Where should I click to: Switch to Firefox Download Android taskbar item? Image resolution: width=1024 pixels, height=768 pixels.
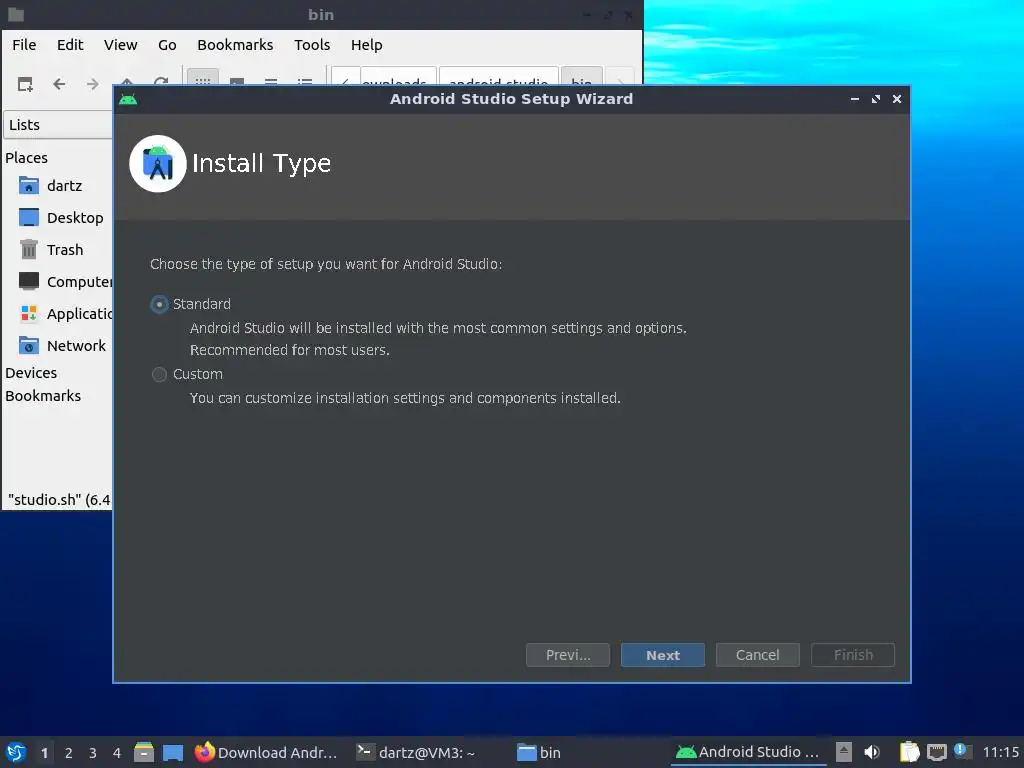click(x=266, y=752)
